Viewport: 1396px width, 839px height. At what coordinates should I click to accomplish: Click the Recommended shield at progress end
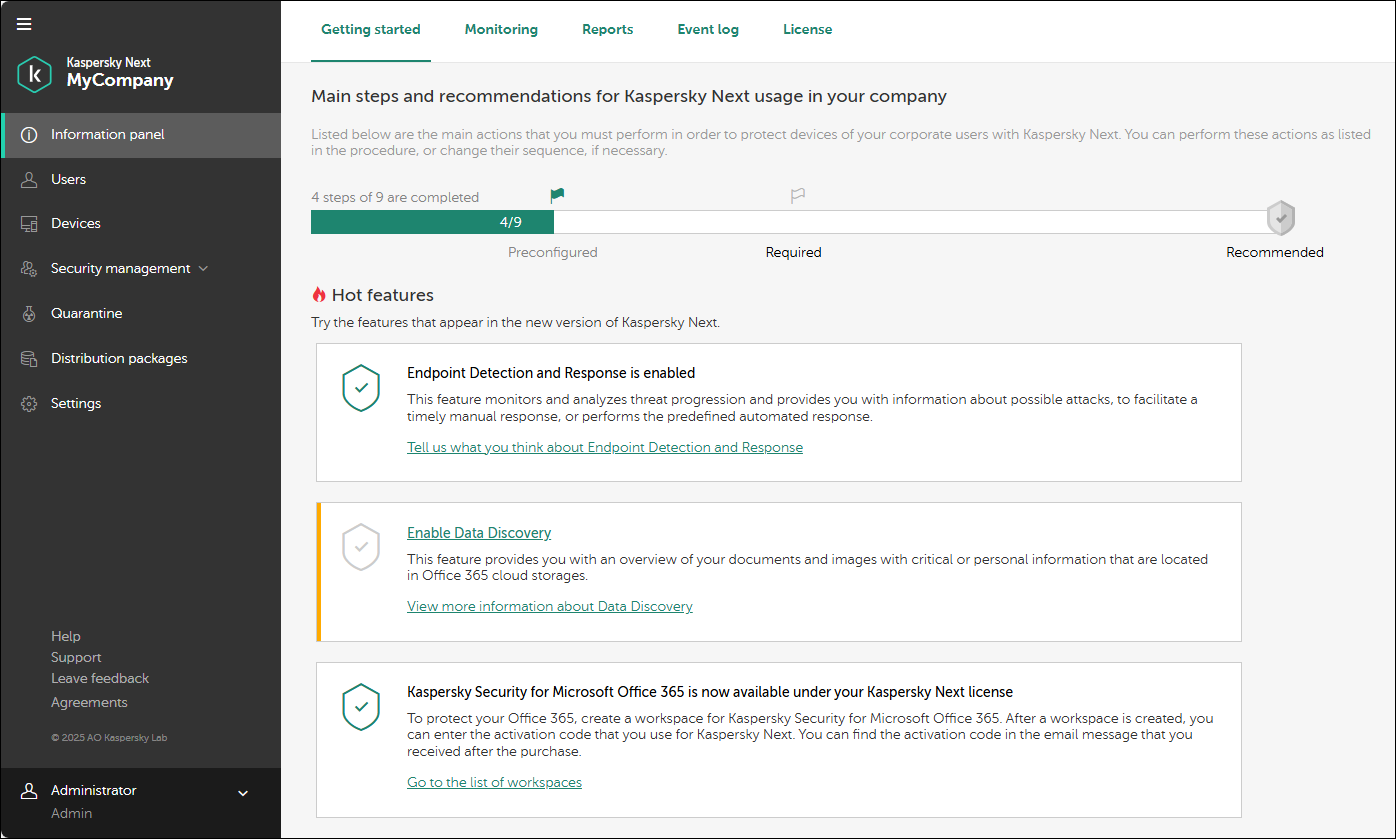pos(1280,217)
